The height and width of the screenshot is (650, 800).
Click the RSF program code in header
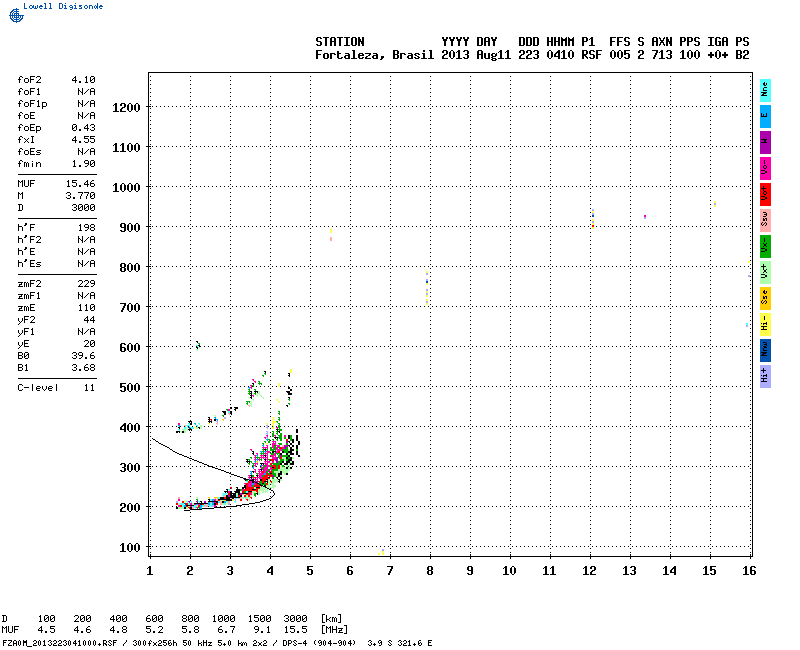point(591,55)
